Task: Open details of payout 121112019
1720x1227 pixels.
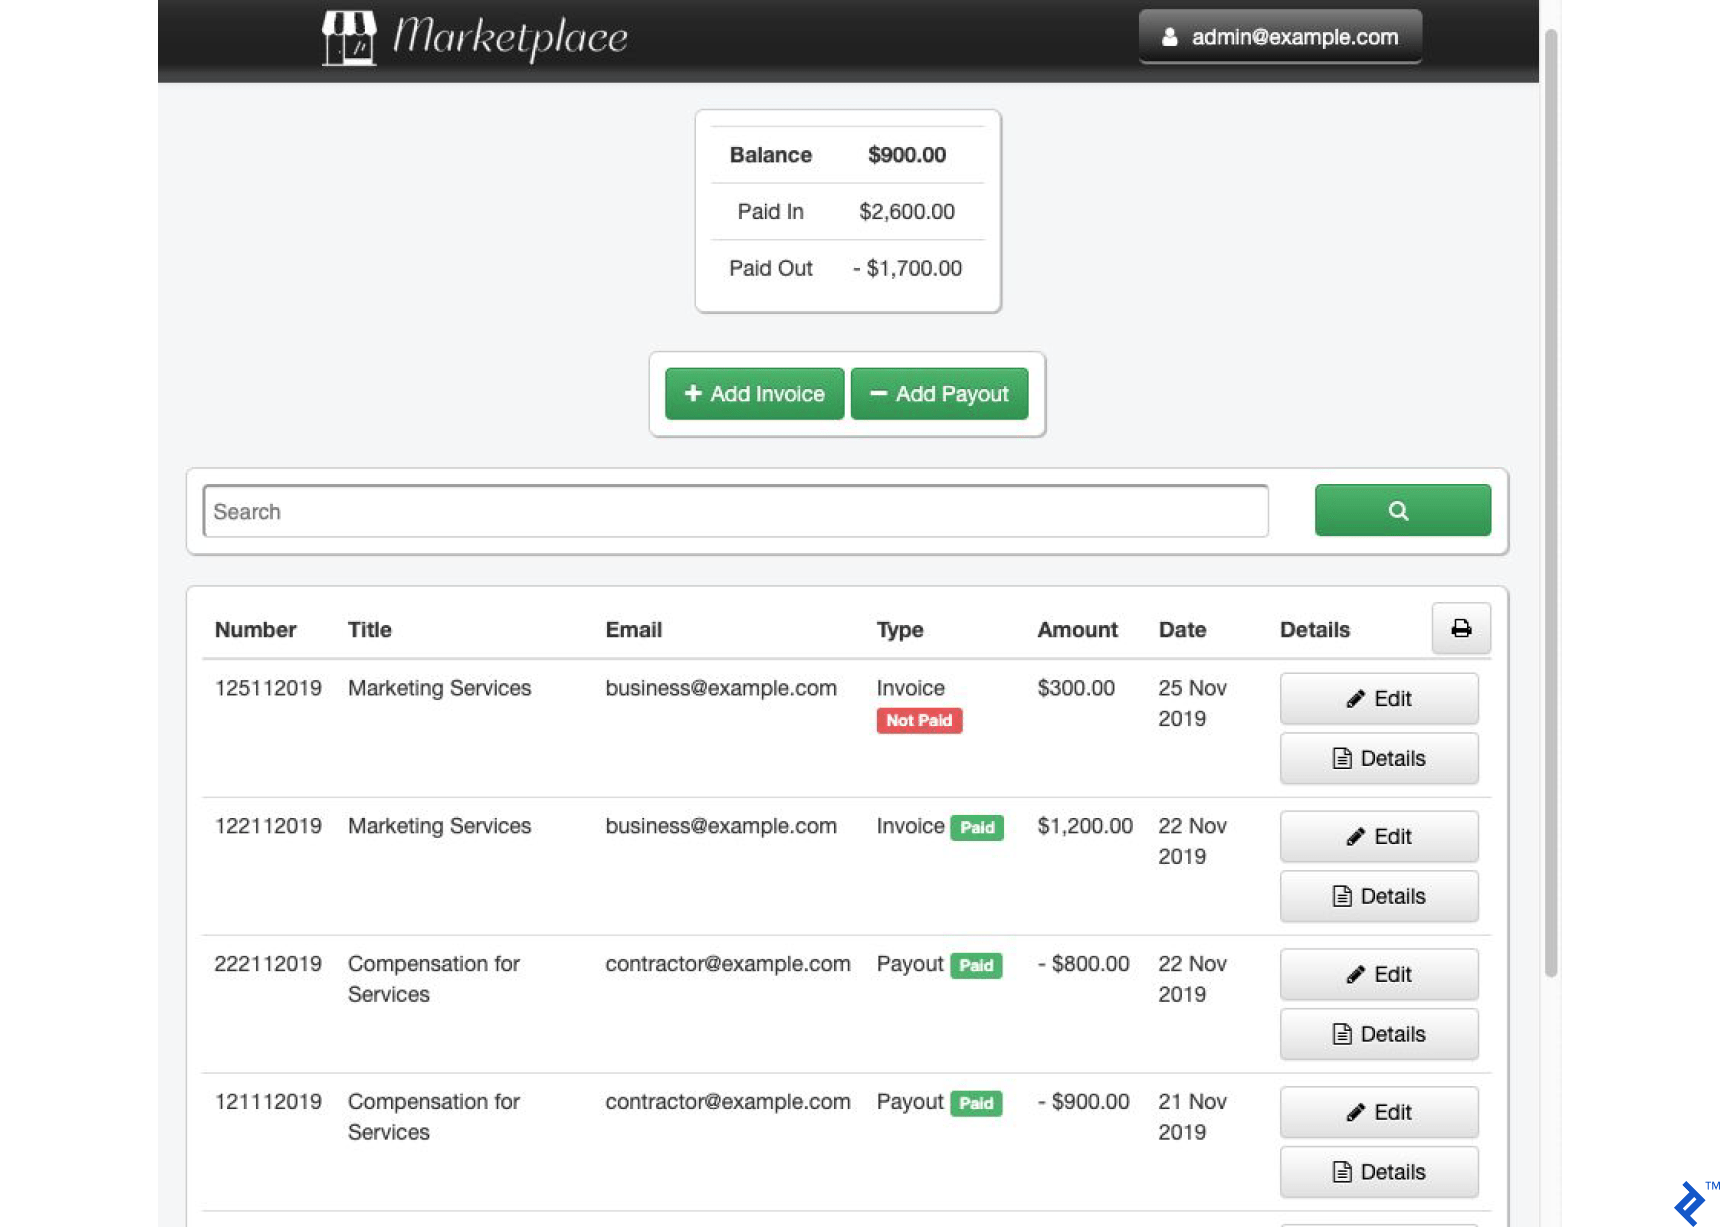Action: (1378, 1172)
